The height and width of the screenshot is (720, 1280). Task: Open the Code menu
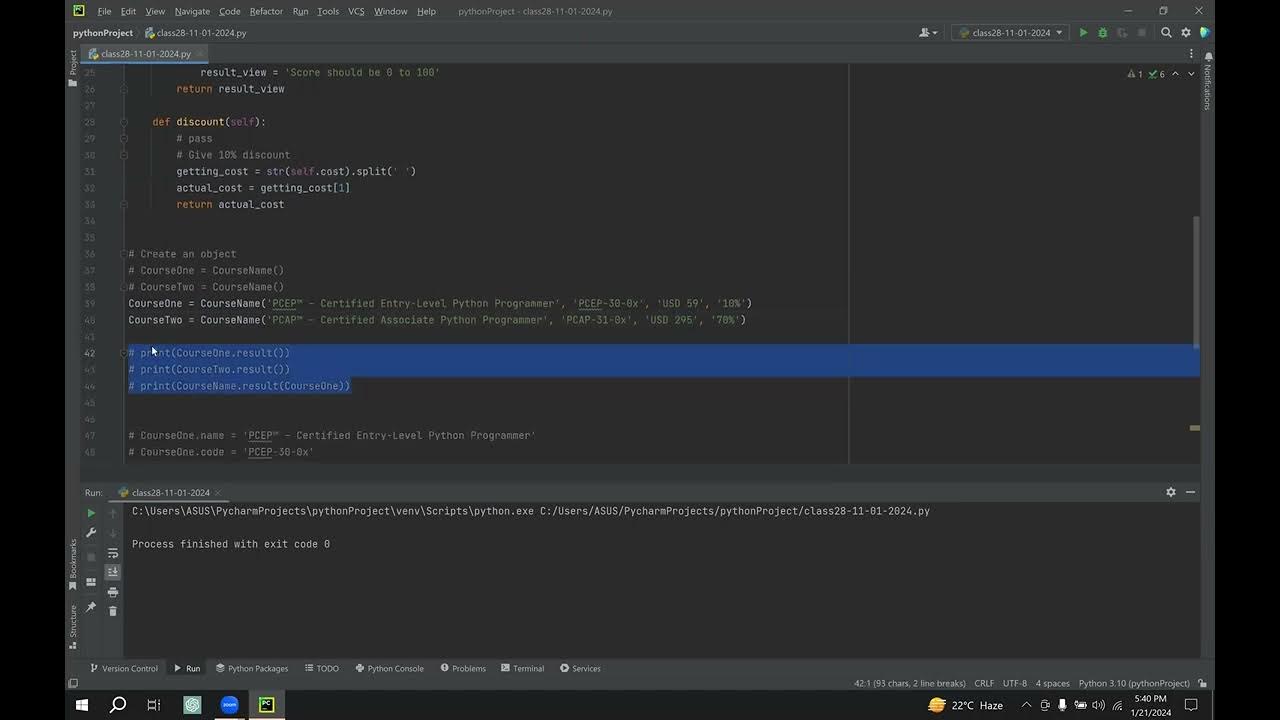point(230,11)
